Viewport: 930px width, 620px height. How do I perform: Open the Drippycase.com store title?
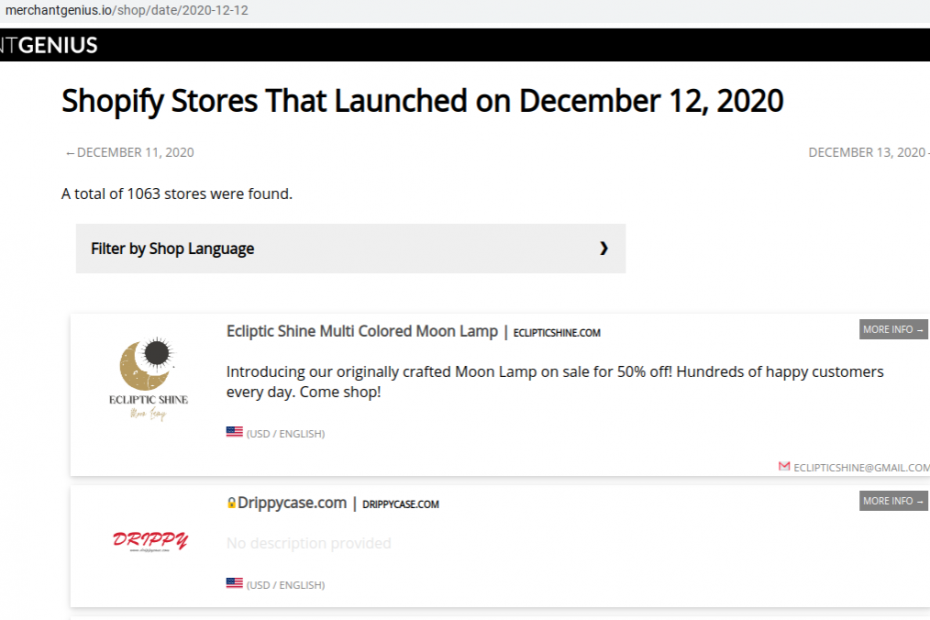(x=292, y=503)
